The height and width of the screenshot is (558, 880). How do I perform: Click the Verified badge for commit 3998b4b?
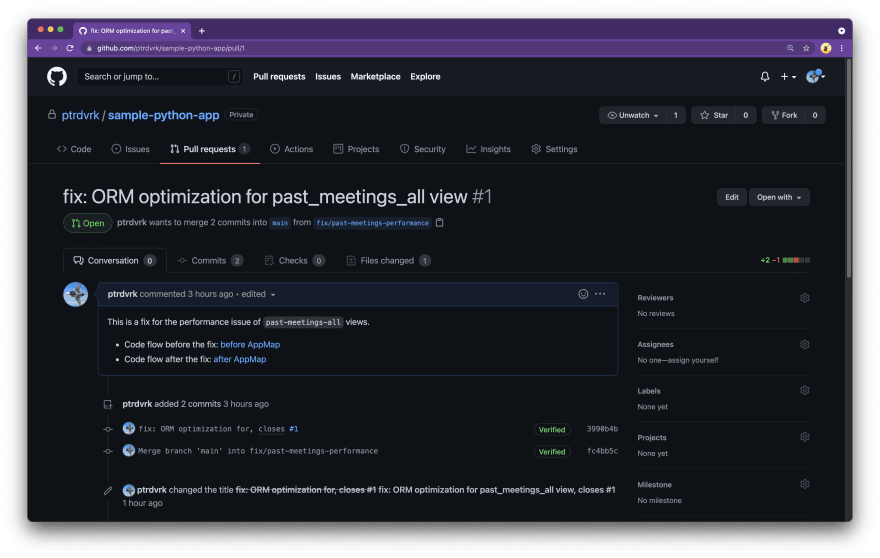552,430
